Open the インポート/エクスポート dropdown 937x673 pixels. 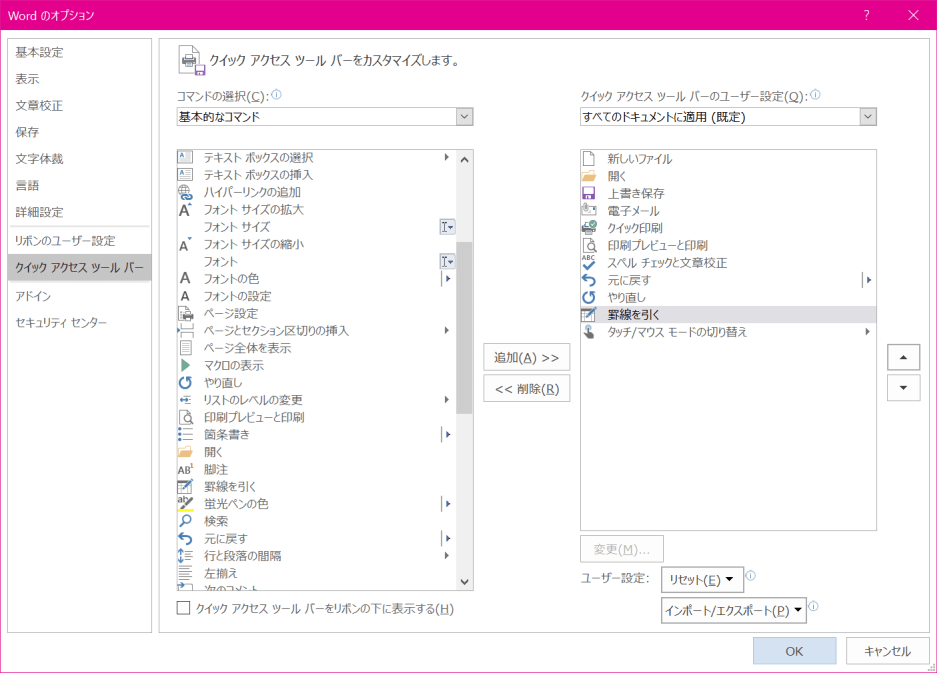(x=733, y=610)
